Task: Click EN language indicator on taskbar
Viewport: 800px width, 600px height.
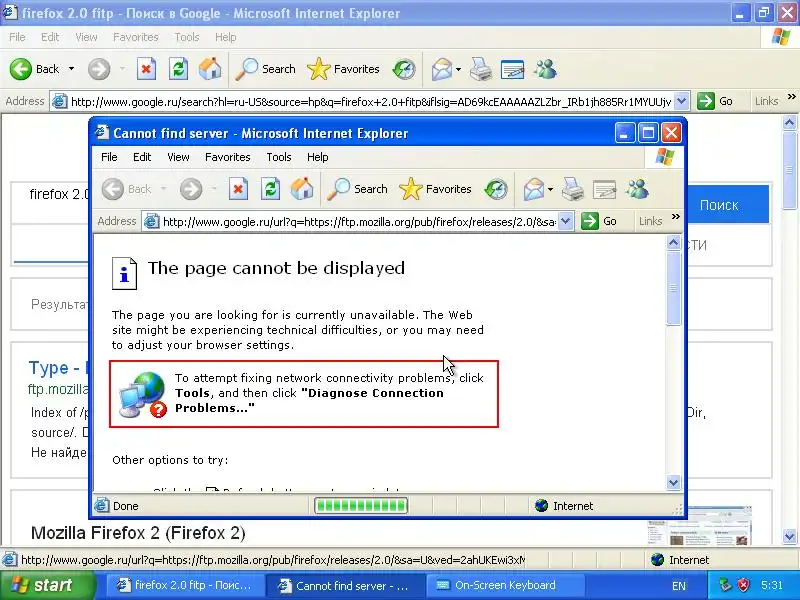Action: point(679,586)
